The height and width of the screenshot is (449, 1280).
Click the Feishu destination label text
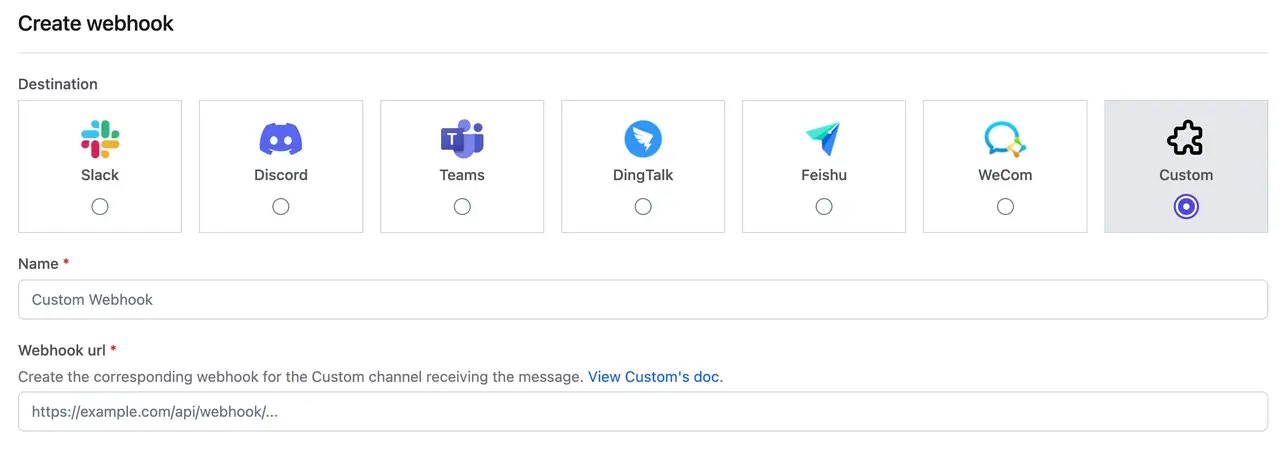[x=824, y=175]
